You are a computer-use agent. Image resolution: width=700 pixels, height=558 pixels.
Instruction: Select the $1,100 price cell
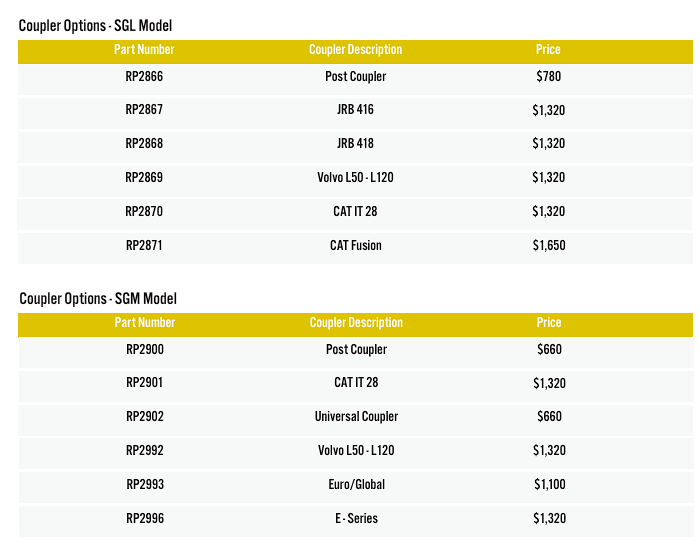(549, 485)
